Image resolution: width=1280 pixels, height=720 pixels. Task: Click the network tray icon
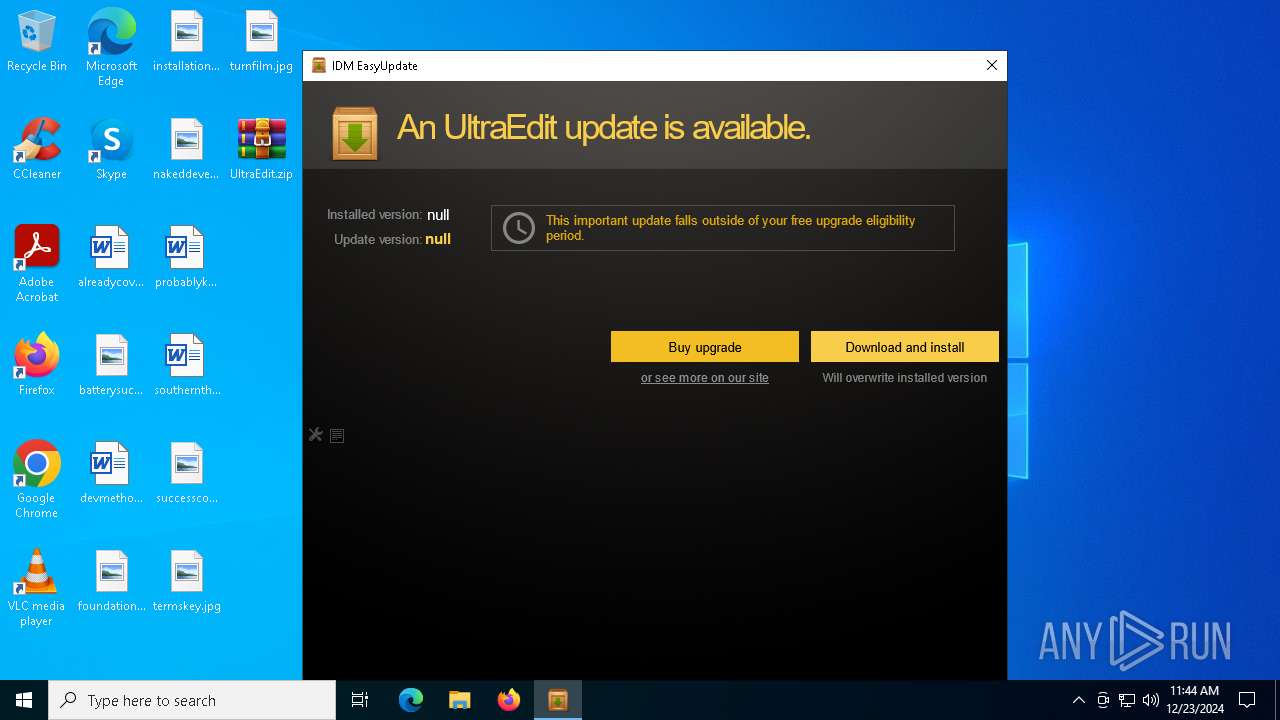(1127, 700)
